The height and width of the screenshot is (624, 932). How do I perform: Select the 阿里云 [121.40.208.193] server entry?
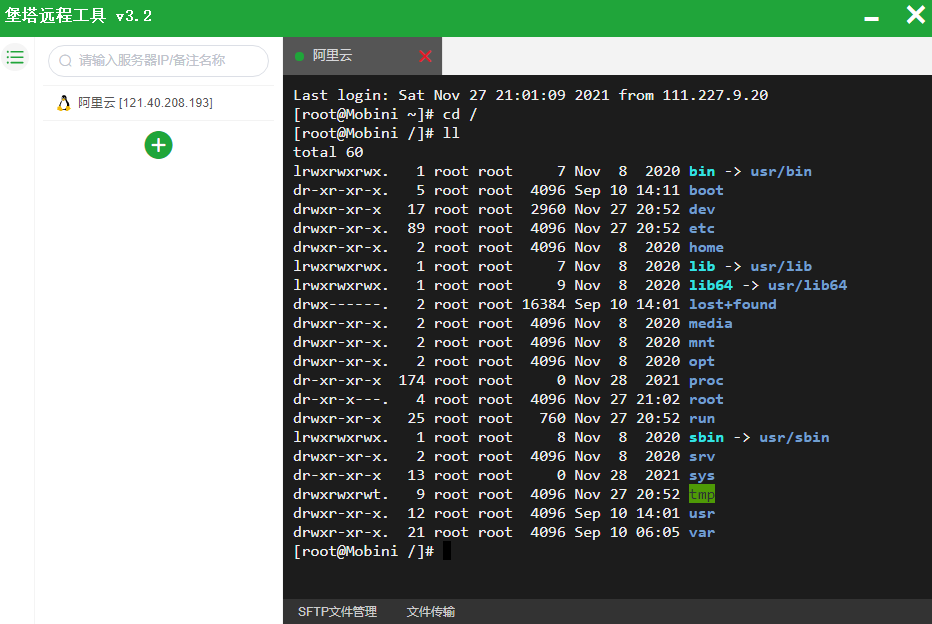[158, 103]
